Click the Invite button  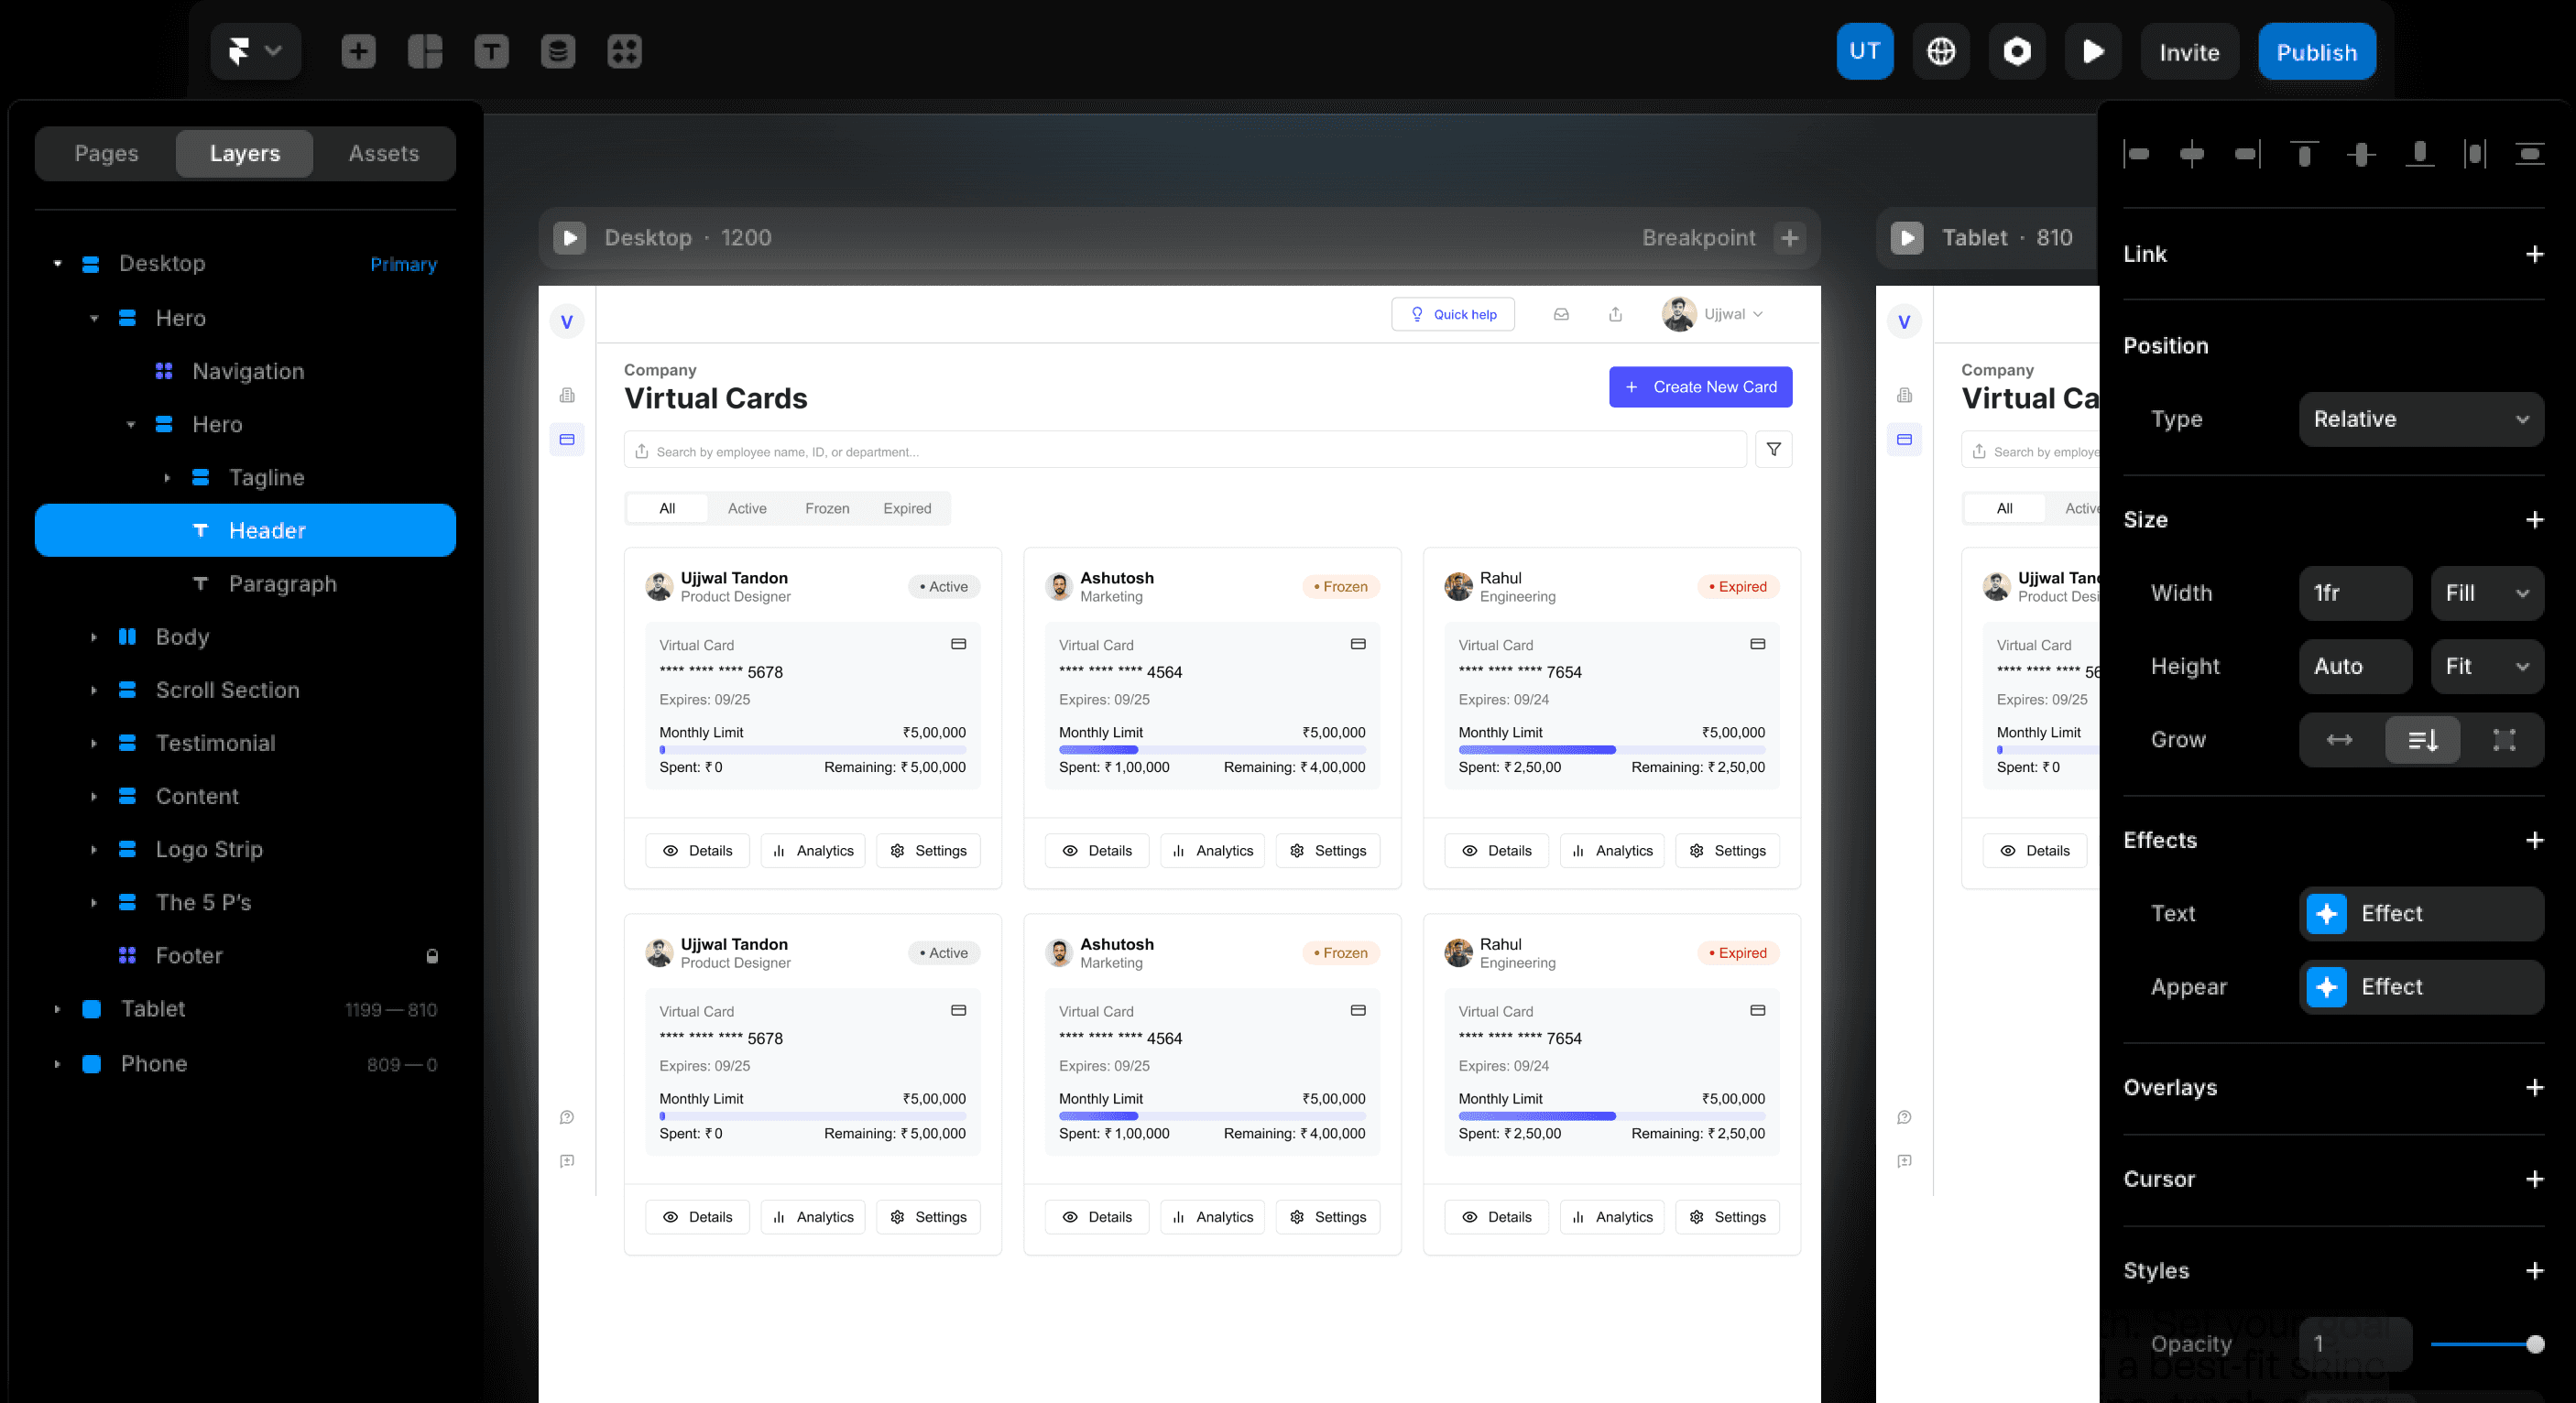pos(2189,51)
